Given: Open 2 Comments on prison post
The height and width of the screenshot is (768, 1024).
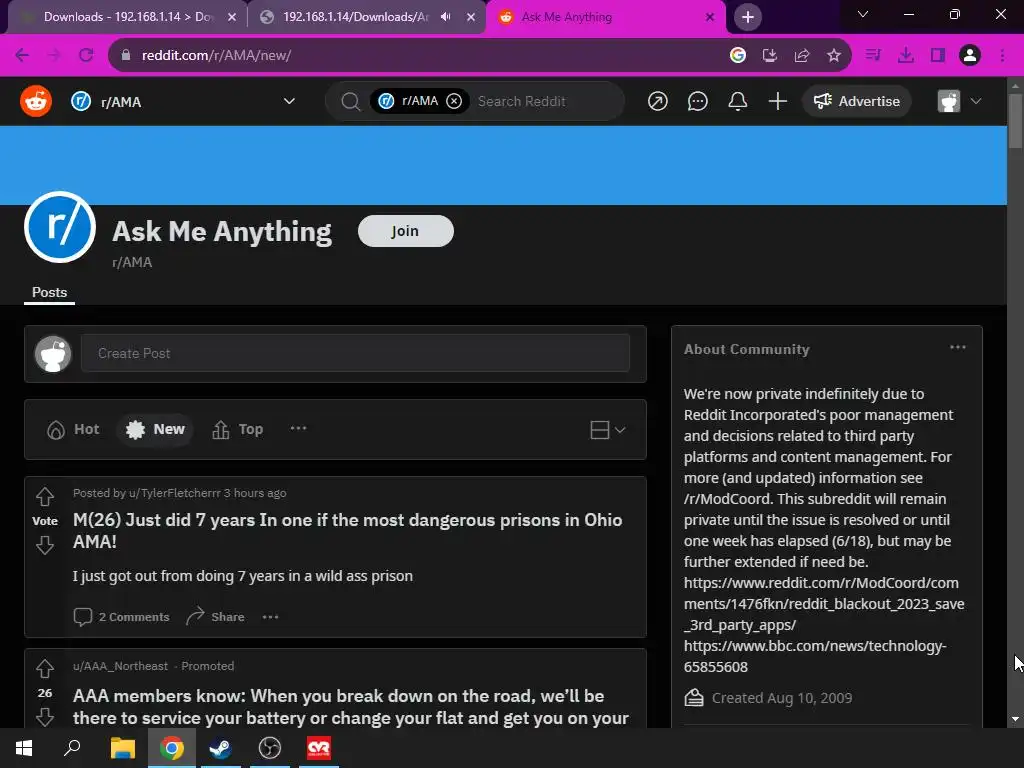Looking at the screenshot, I should [x=121, y=616].
